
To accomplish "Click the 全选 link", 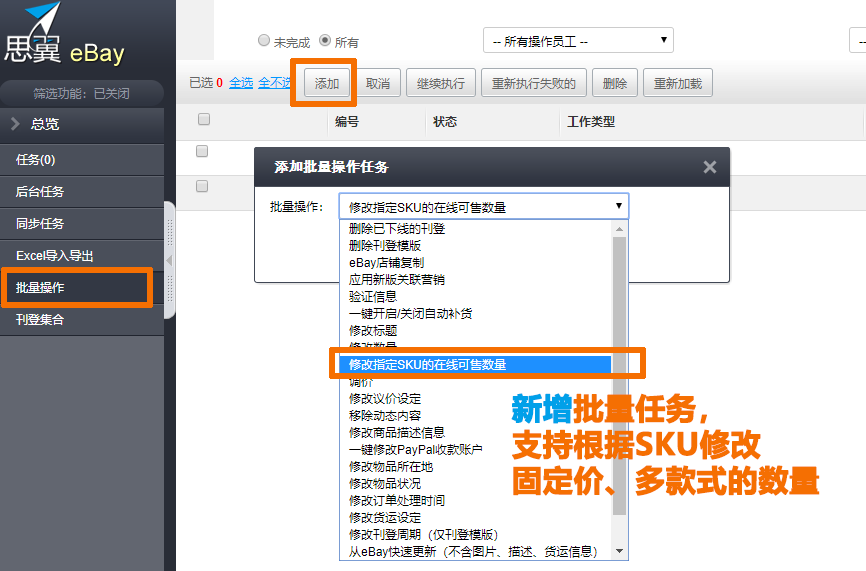I will click(241, 83).
